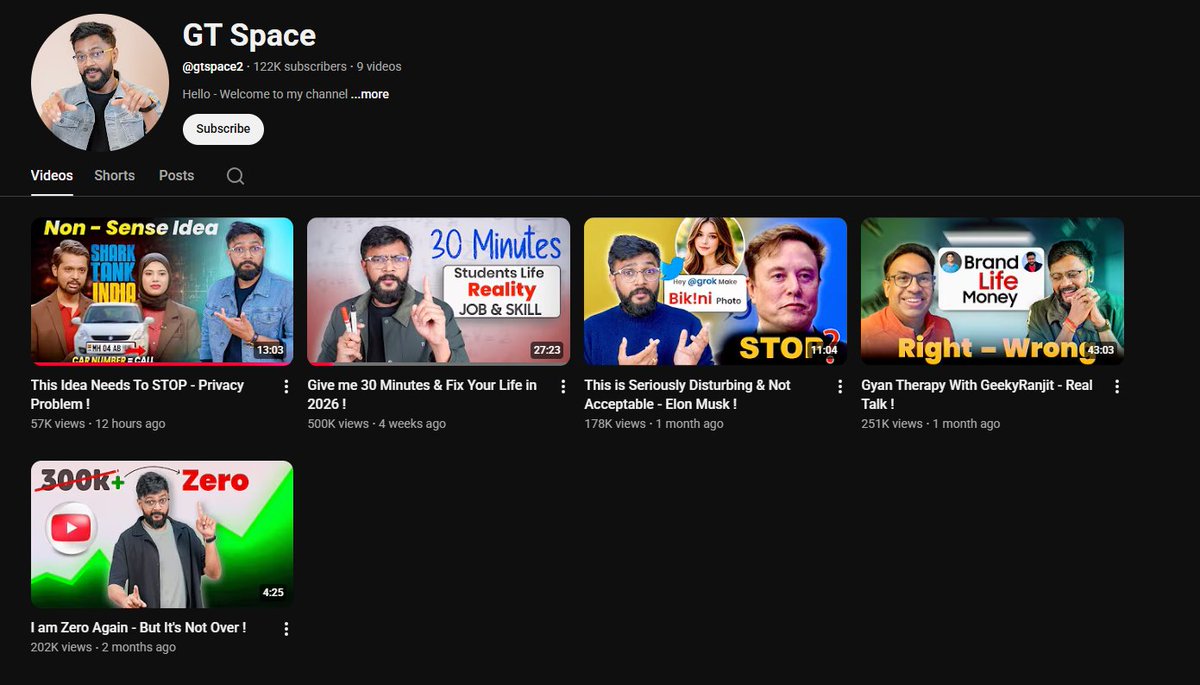The width and height of the screenshot is (1200, 685).
Task: Open options menu for 'I am Zero Again' video
Action: coord(286,629)
